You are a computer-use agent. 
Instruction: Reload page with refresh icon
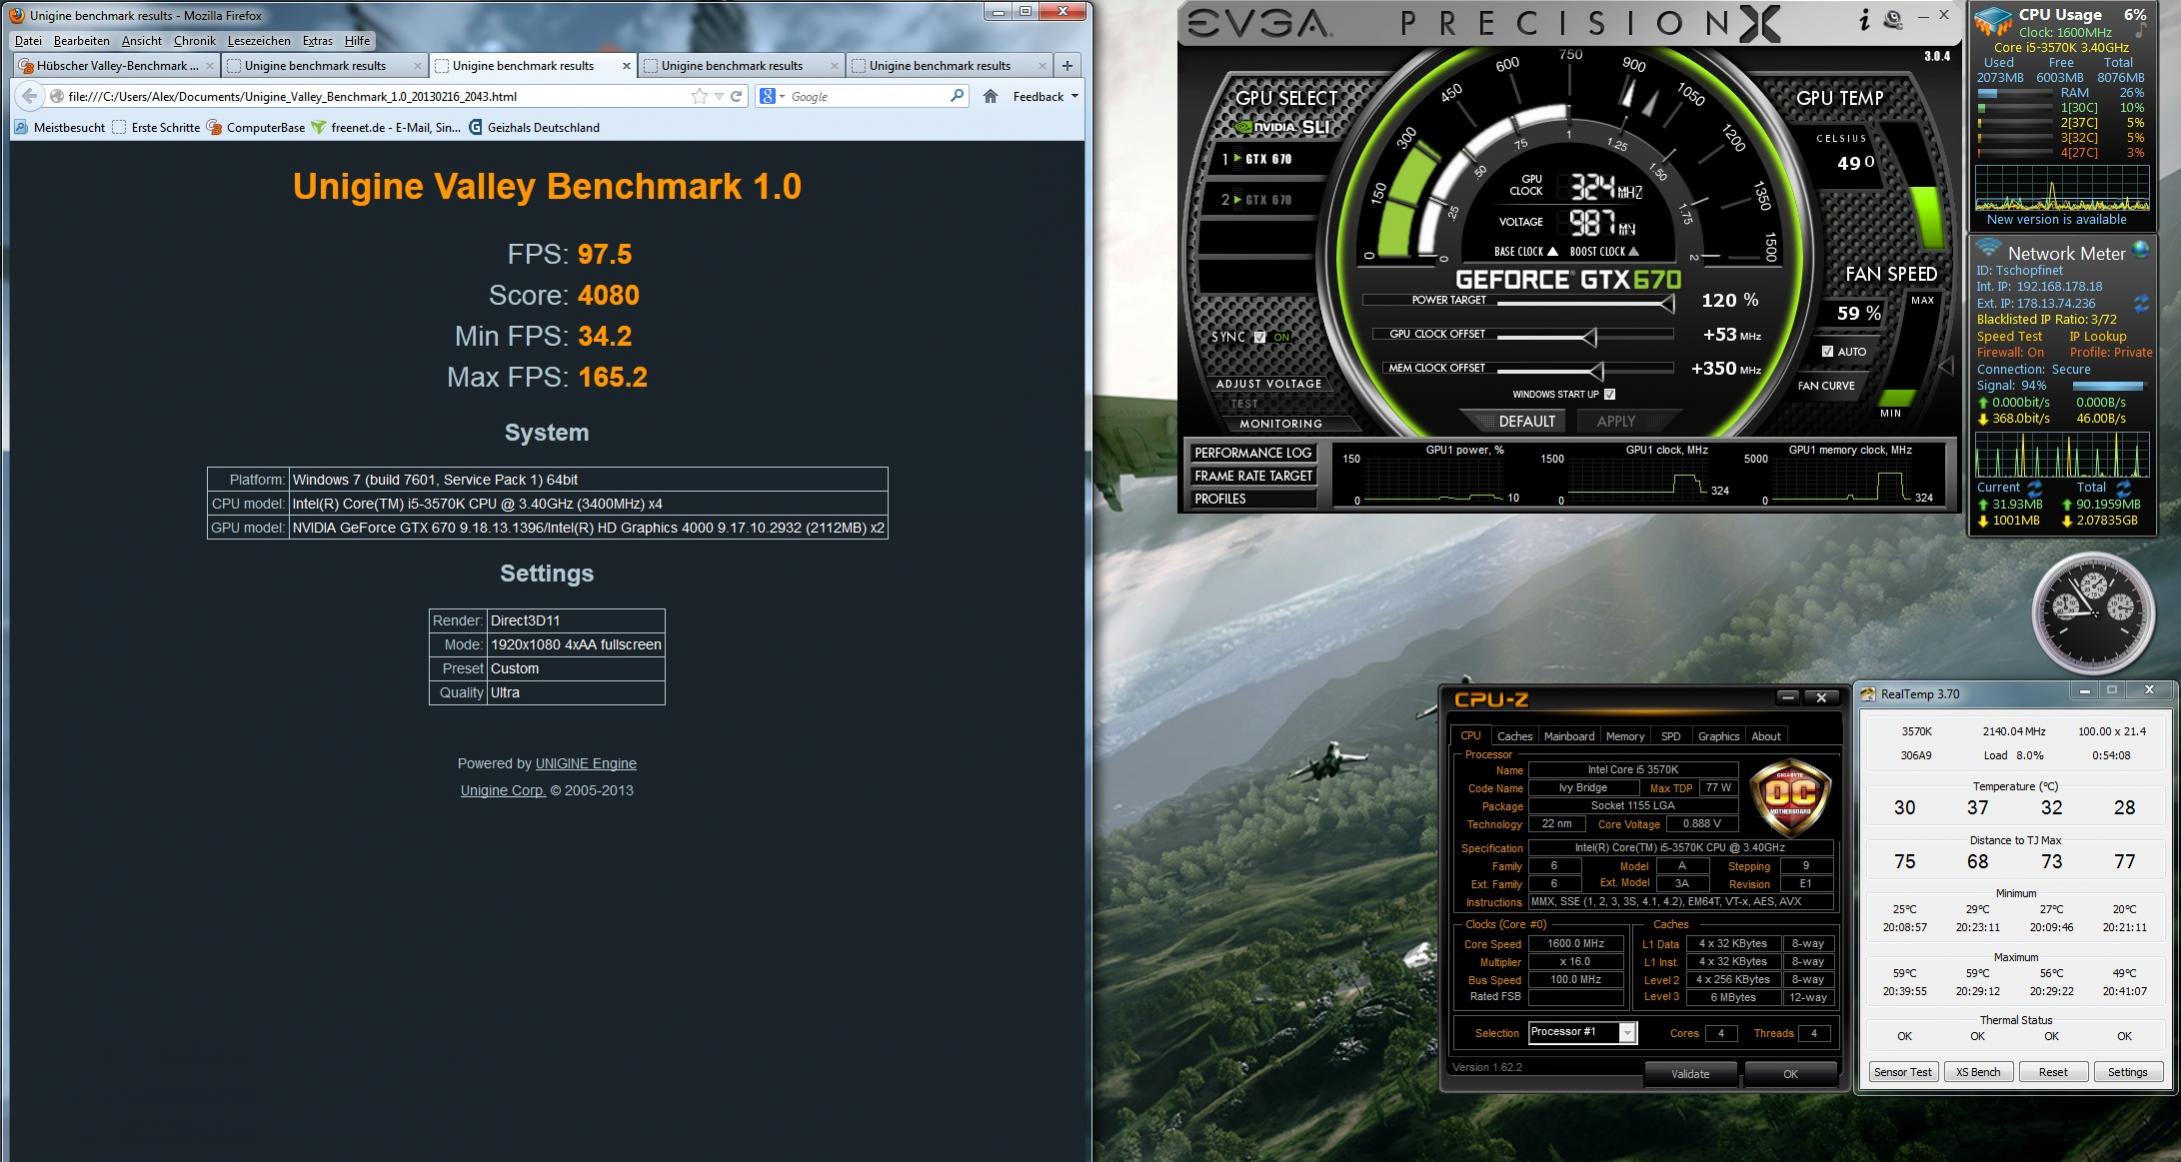737,96
